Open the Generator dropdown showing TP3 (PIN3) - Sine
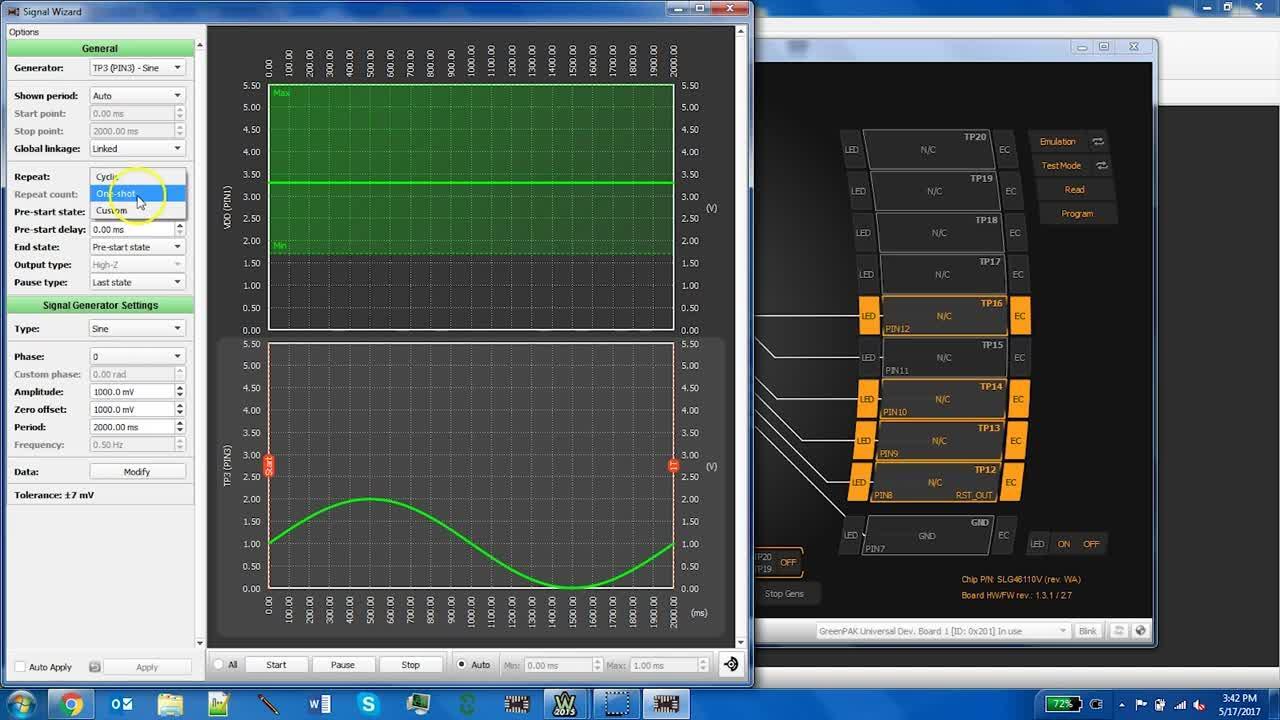1280x720 pixels. [137, 68]
